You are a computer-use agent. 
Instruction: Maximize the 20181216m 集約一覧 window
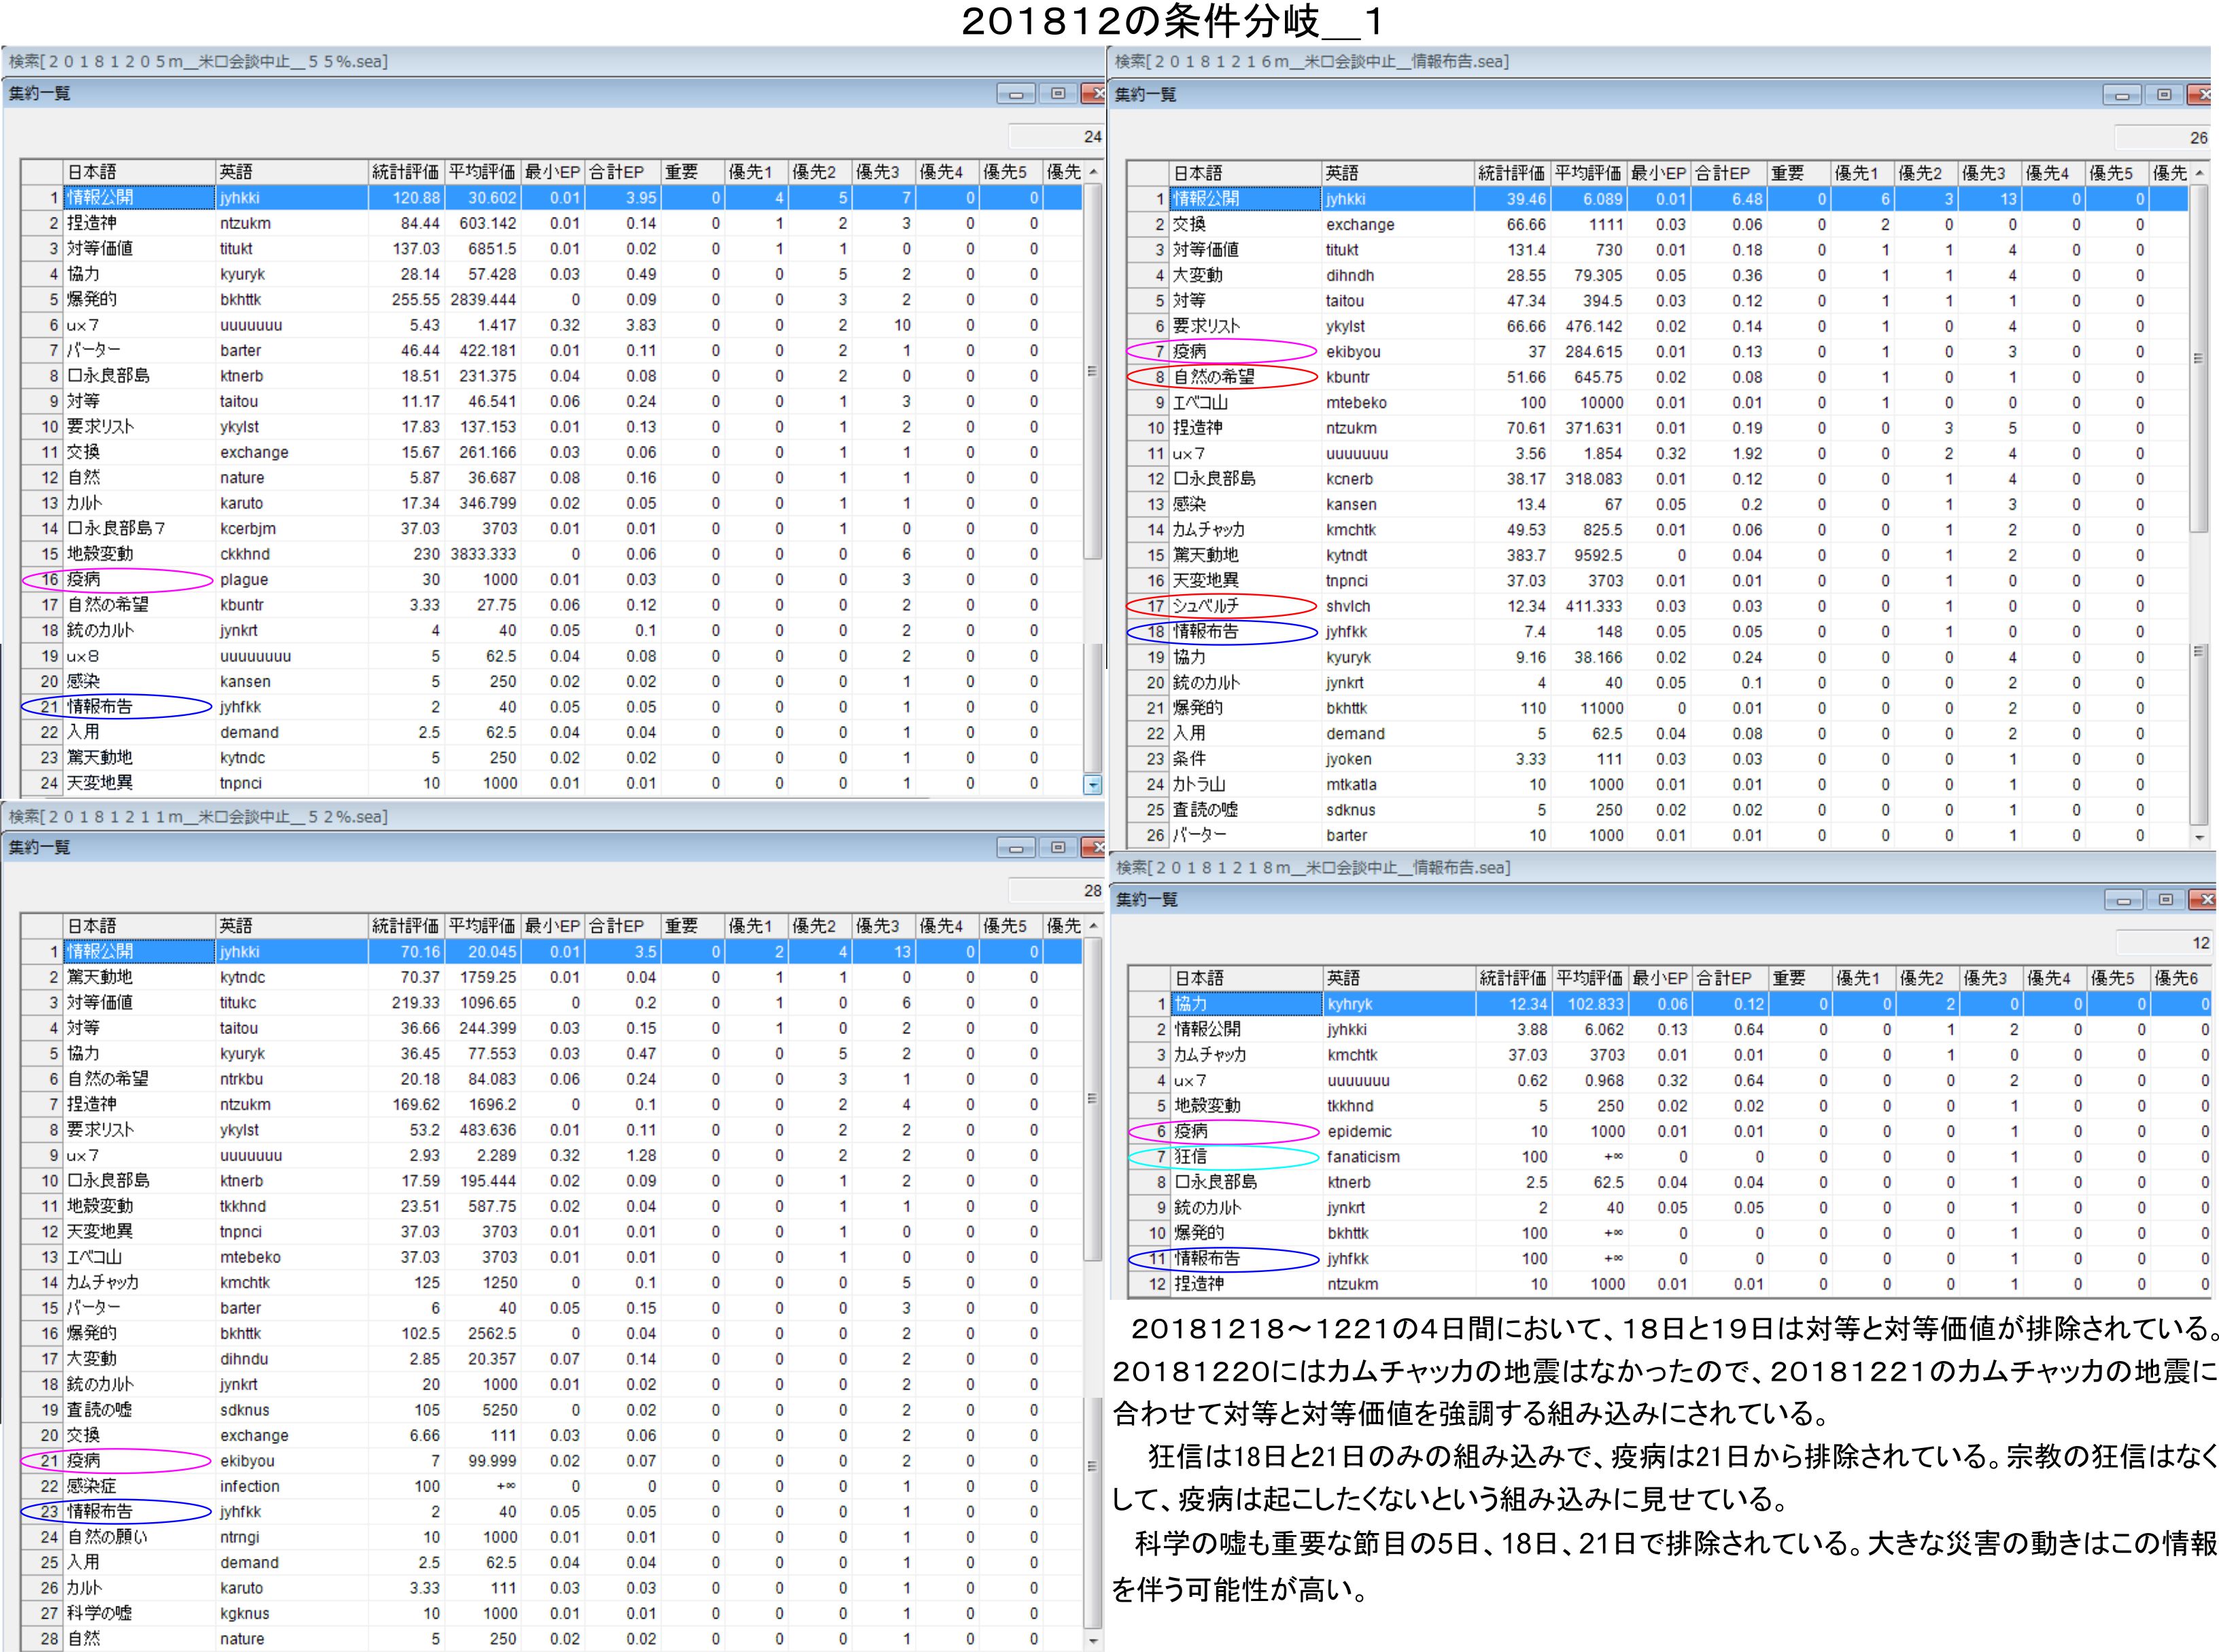(x=2164, y=95)
